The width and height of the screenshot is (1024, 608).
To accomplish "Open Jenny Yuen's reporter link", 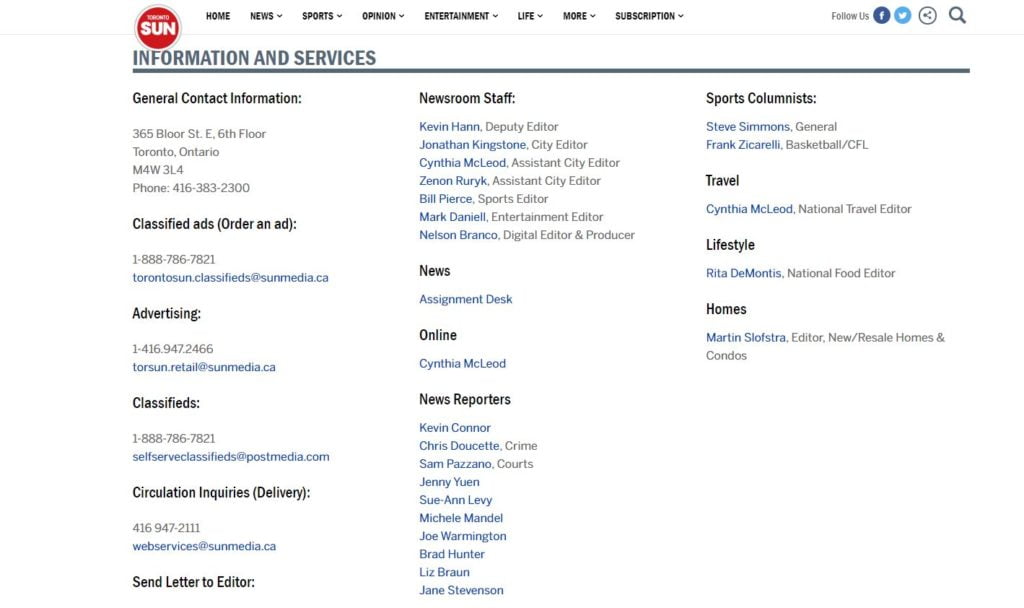I will coord(449,482).
